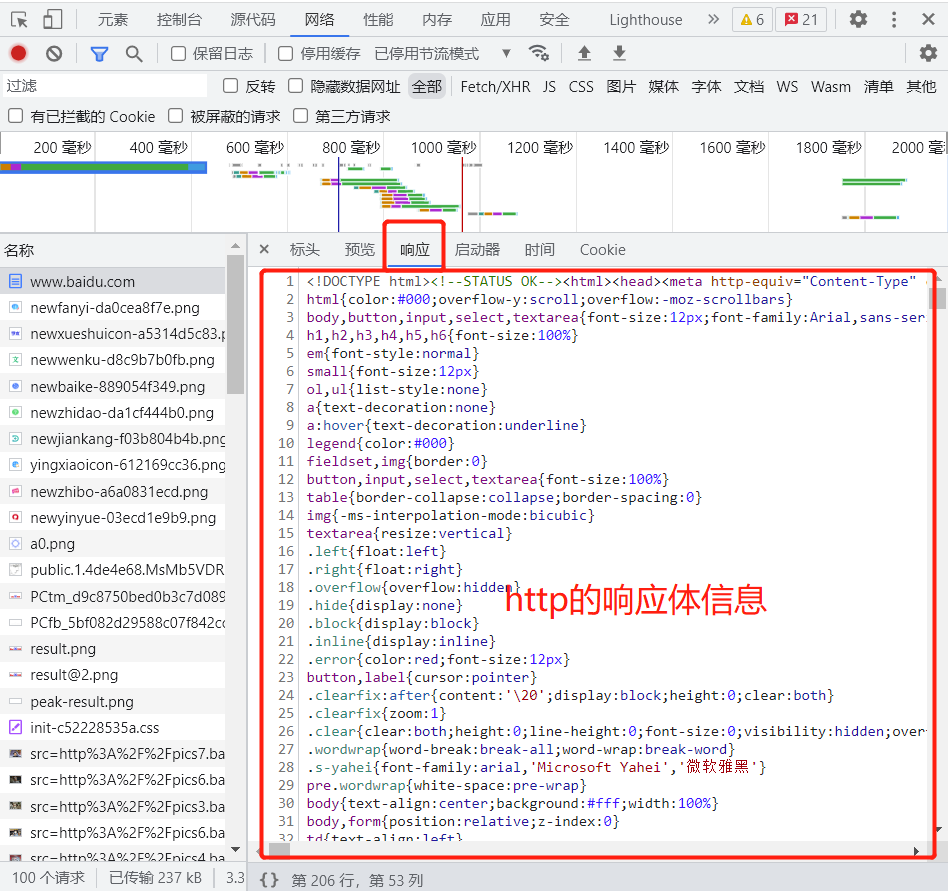Select the init-c52228535a.css request

pyautogui.click(x=113, y=728)
